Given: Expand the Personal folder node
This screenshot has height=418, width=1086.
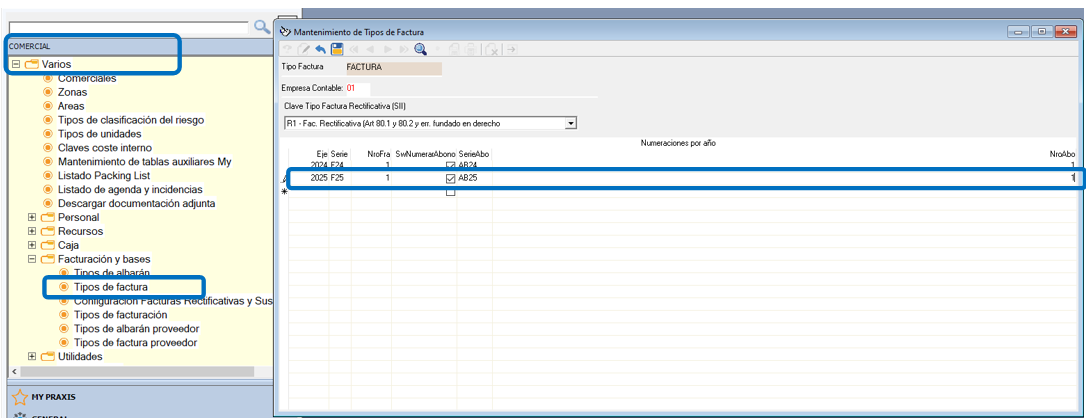Looking at the screenshot, I should point(32,217).
